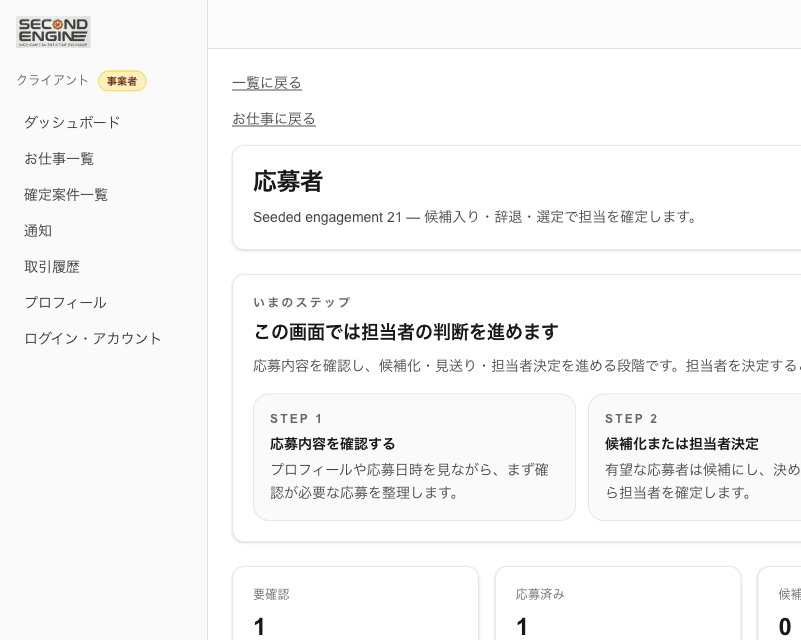Click the 応募済み count card
801x640 pixels.
[x=618, y=603]
